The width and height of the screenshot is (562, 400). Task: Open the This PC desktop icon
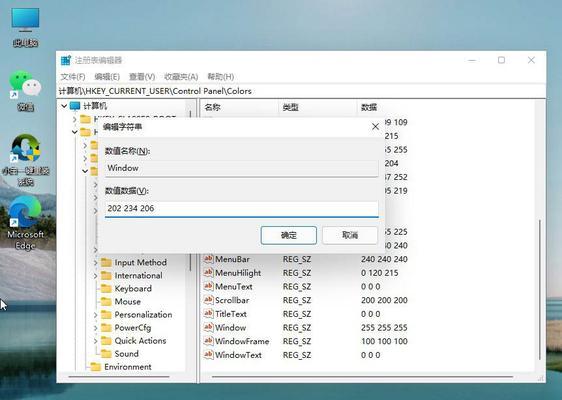[25, 27]
